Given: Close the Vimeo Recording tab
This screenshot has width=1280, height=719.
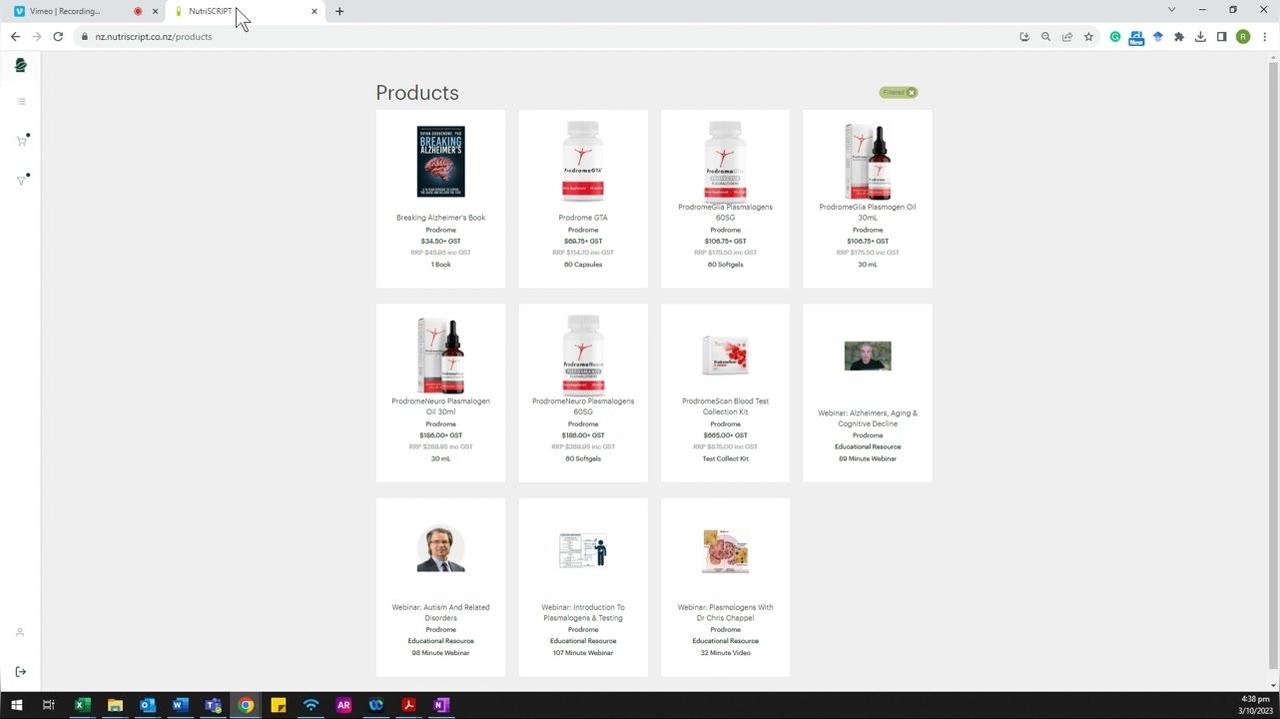Looking at the screenshot, I should pyautogui.click(x=155, y=11).
